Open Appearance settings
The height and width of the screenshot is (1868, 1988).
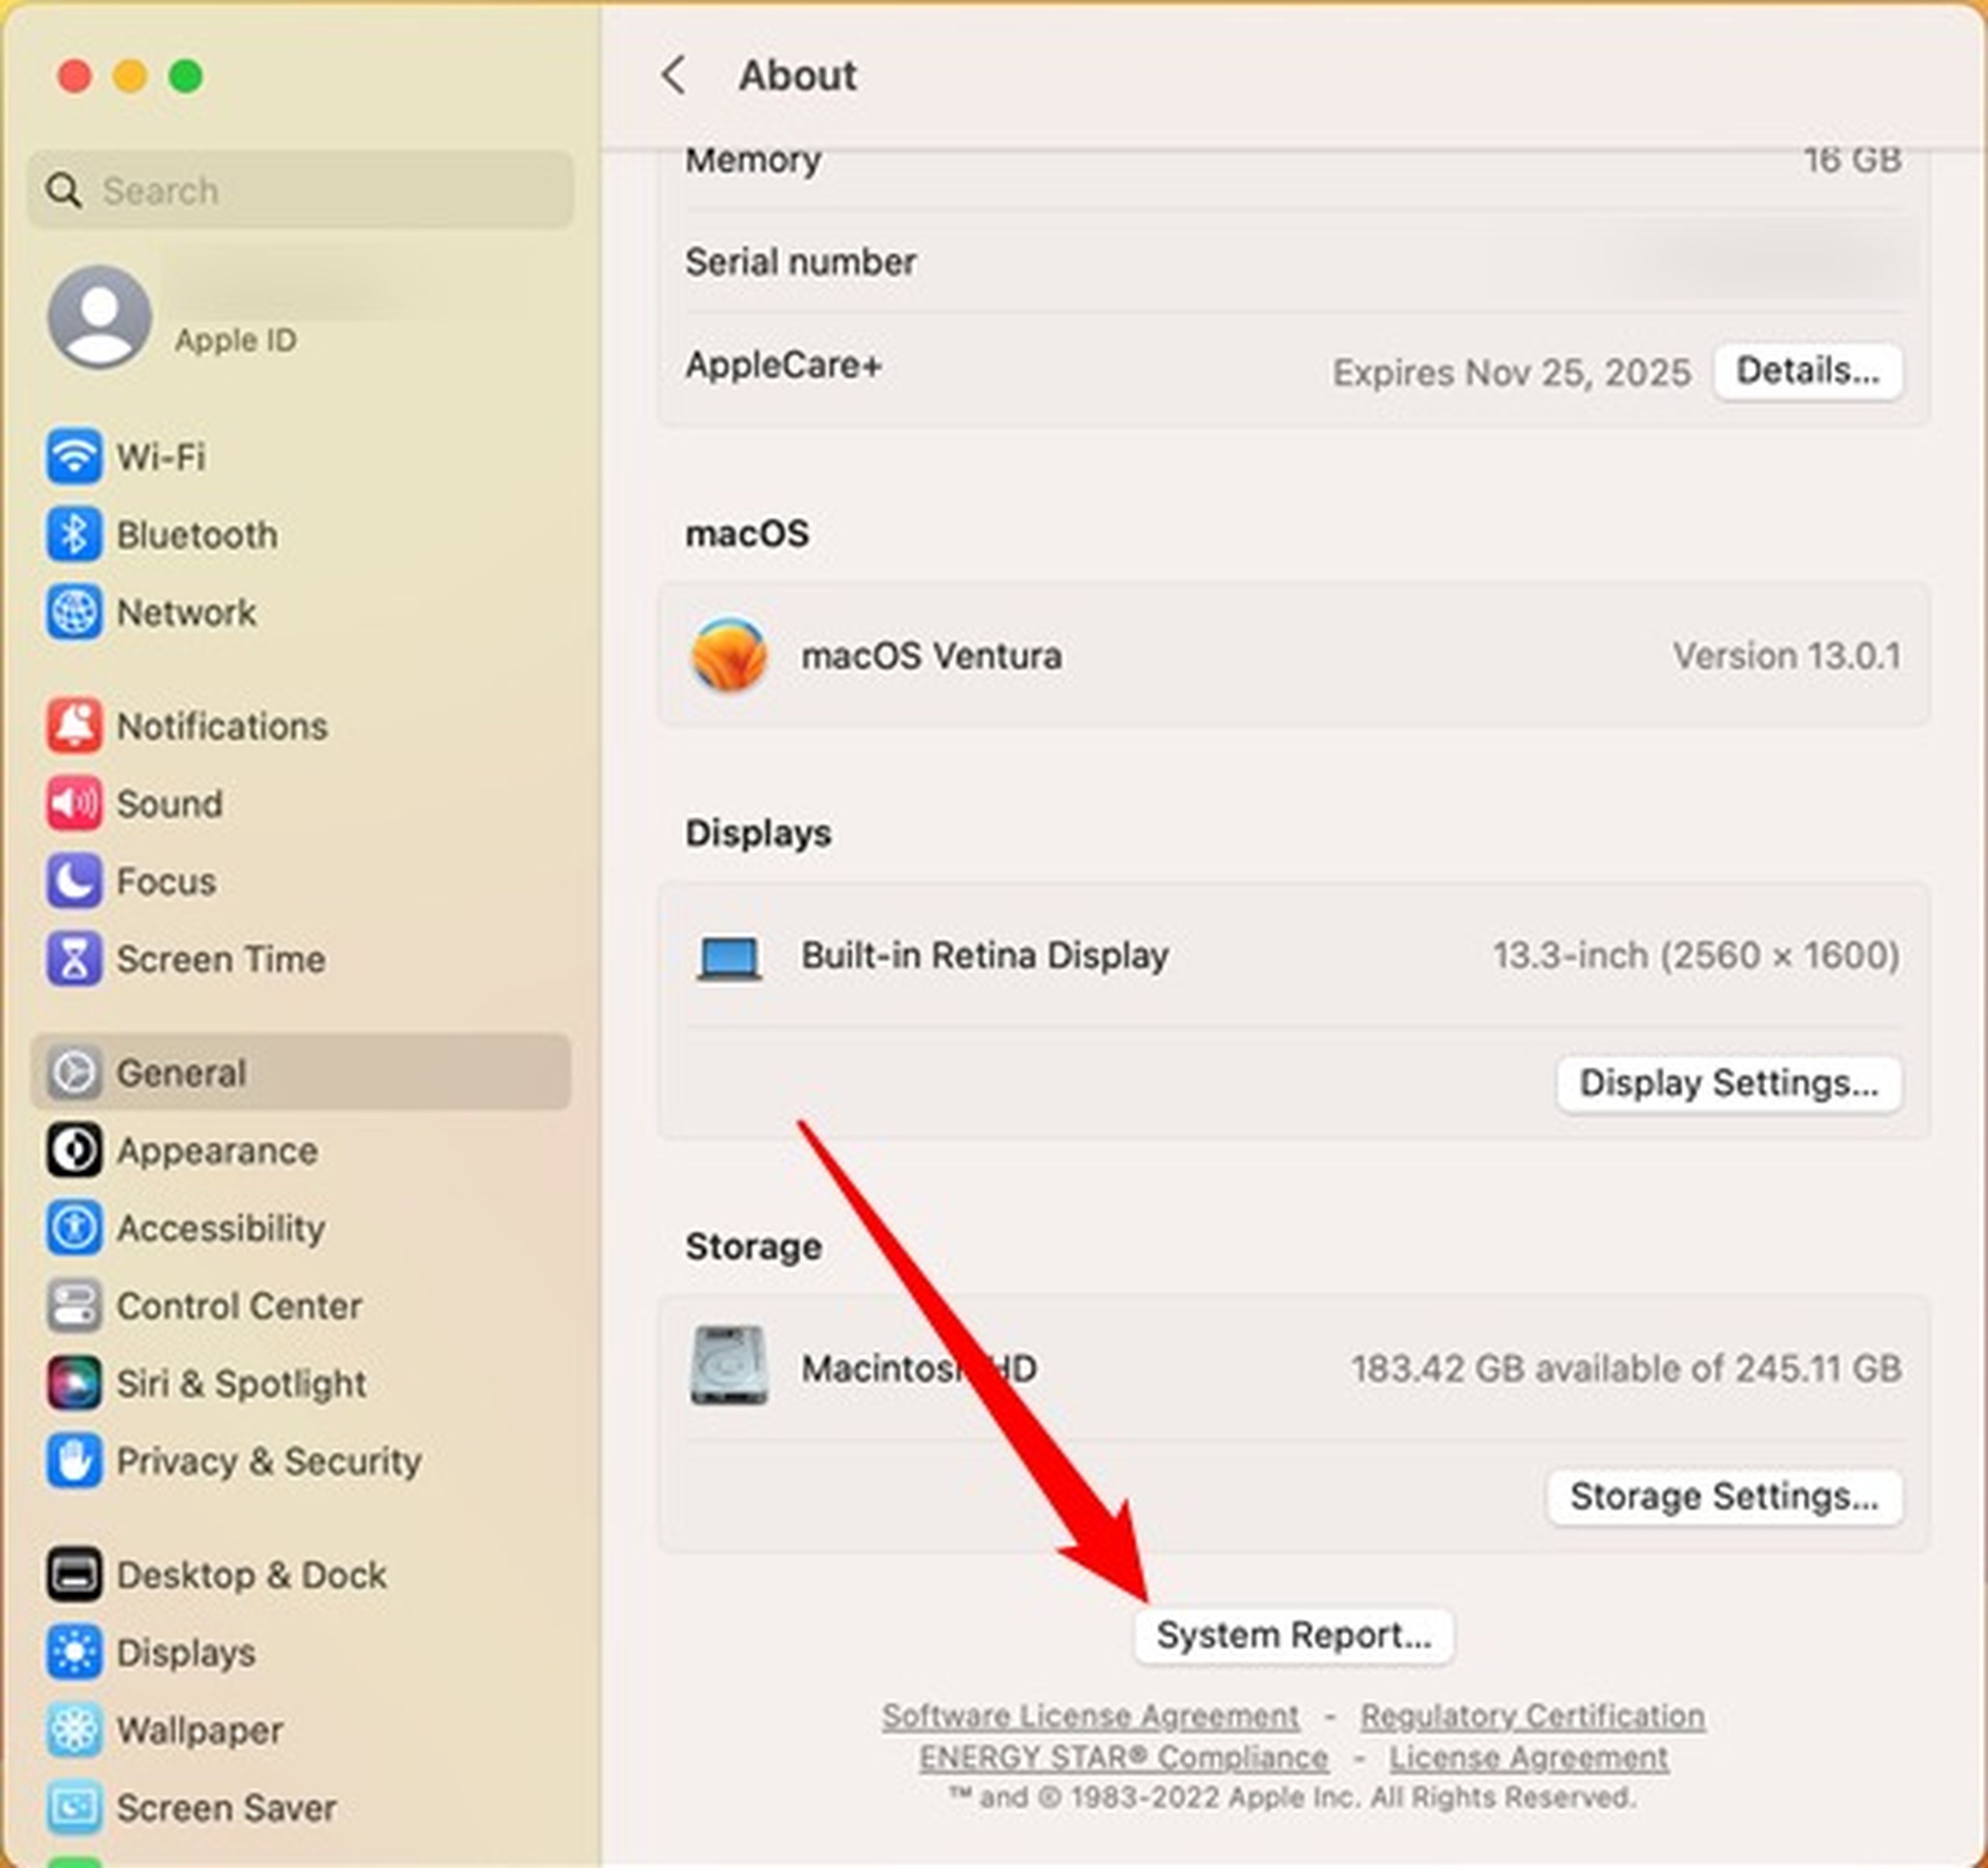[216, 1150]
